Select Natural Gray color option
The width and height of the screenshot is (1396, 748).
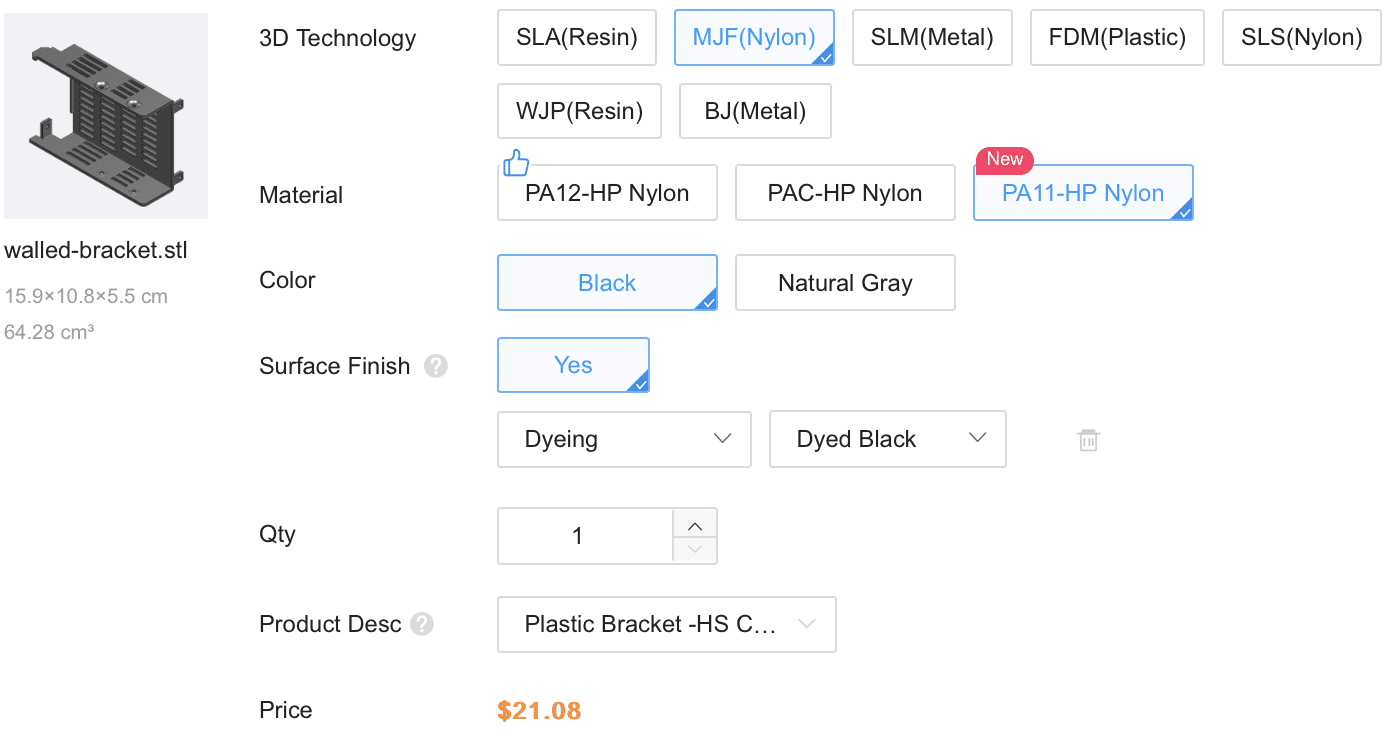click(845, 283)
